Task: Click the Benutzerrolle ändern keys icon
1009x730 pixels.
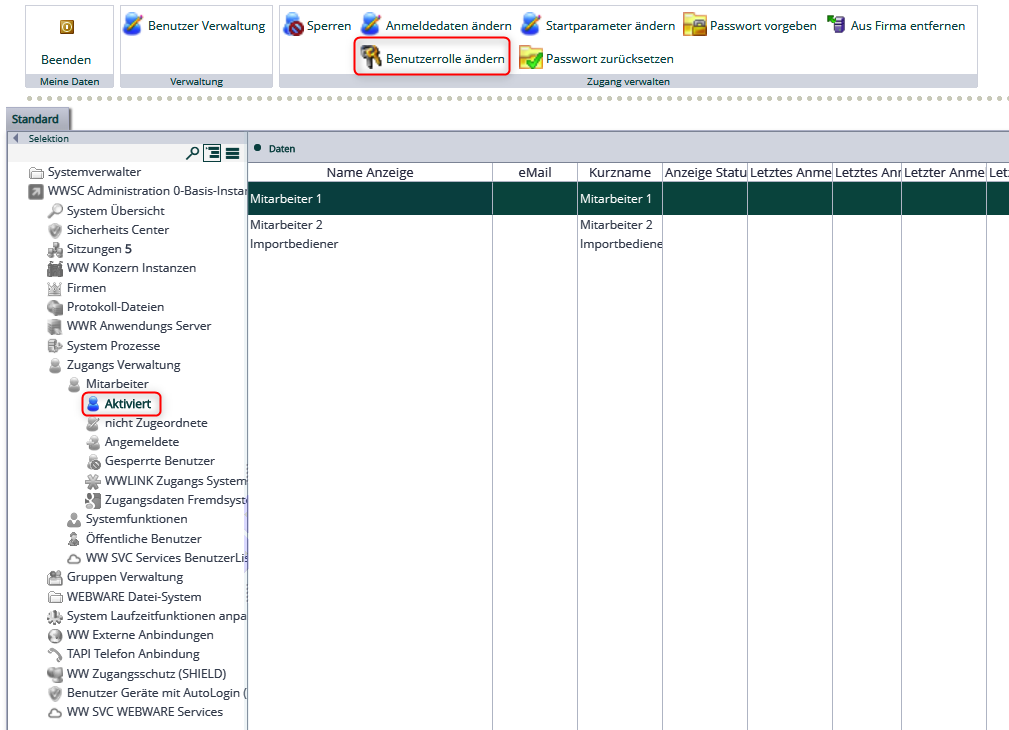Action: point(371,59)
